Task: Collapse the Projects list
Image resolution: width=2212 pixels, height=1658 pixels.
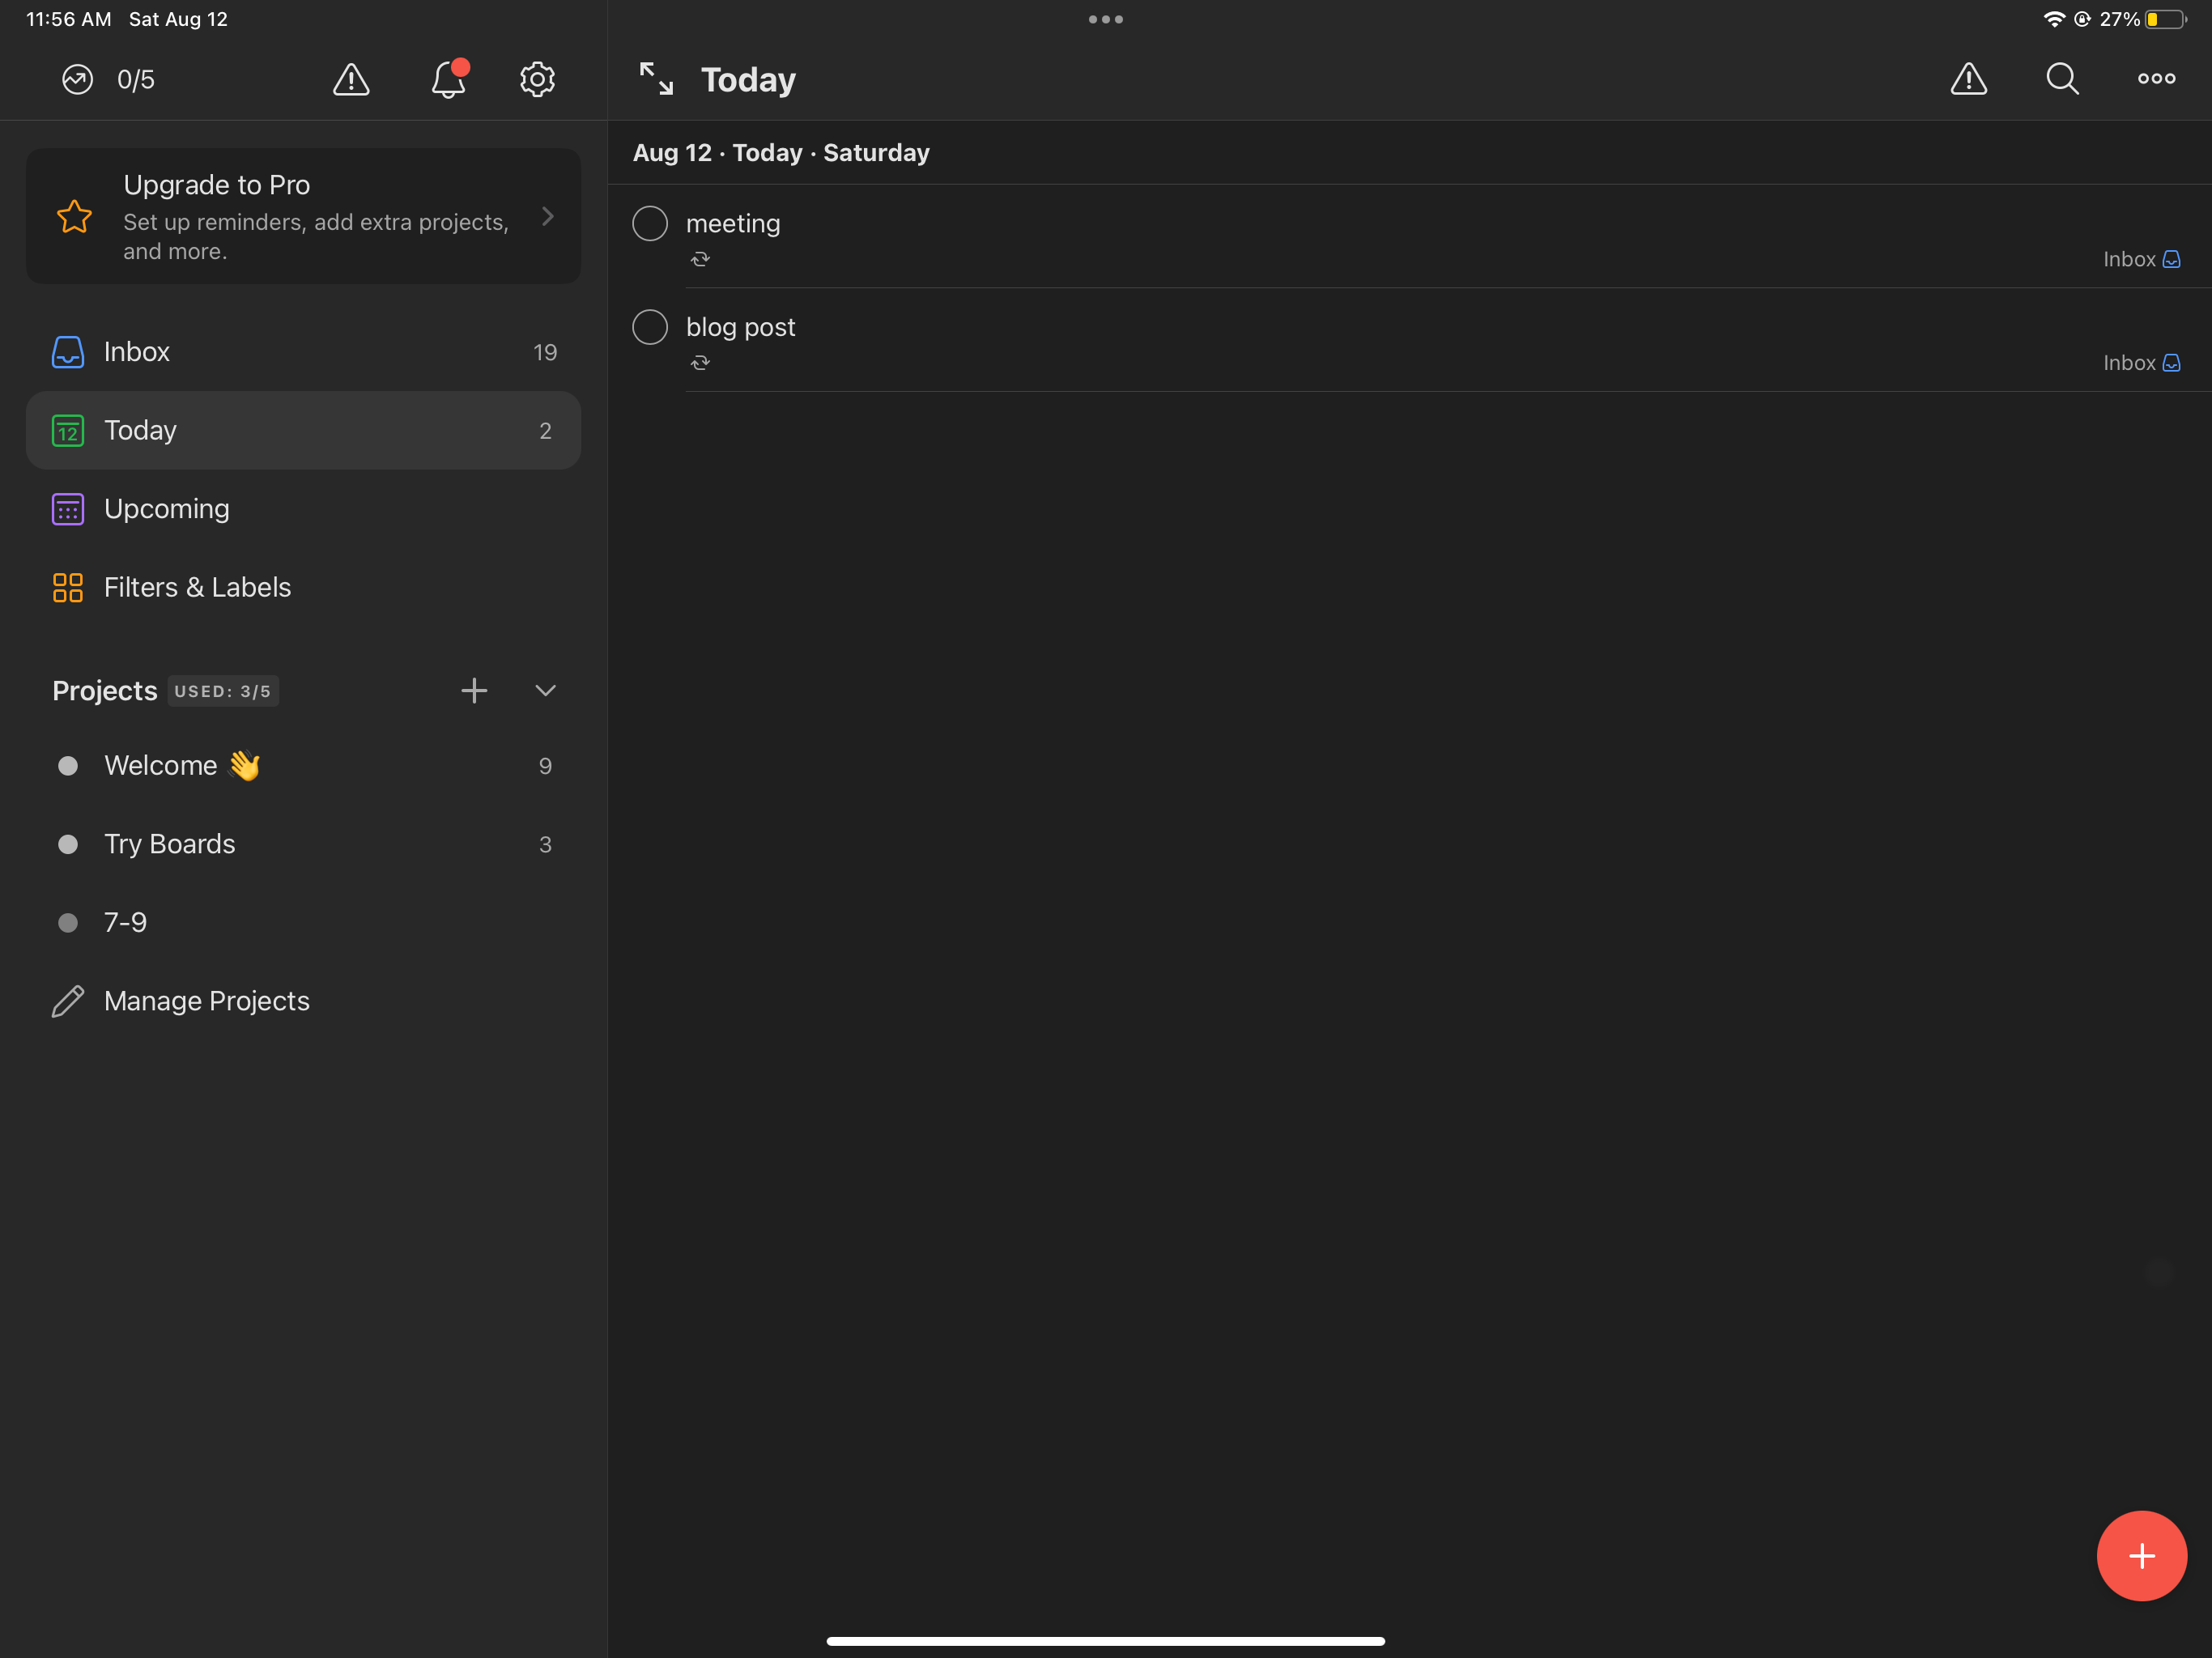Action: coord(545,690)
